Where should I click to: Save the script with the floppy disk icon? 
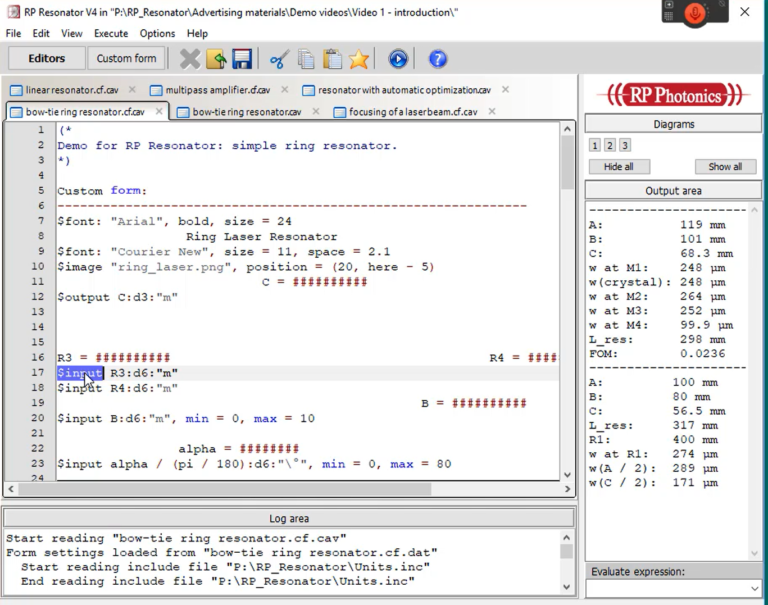[x=242, y=59]
